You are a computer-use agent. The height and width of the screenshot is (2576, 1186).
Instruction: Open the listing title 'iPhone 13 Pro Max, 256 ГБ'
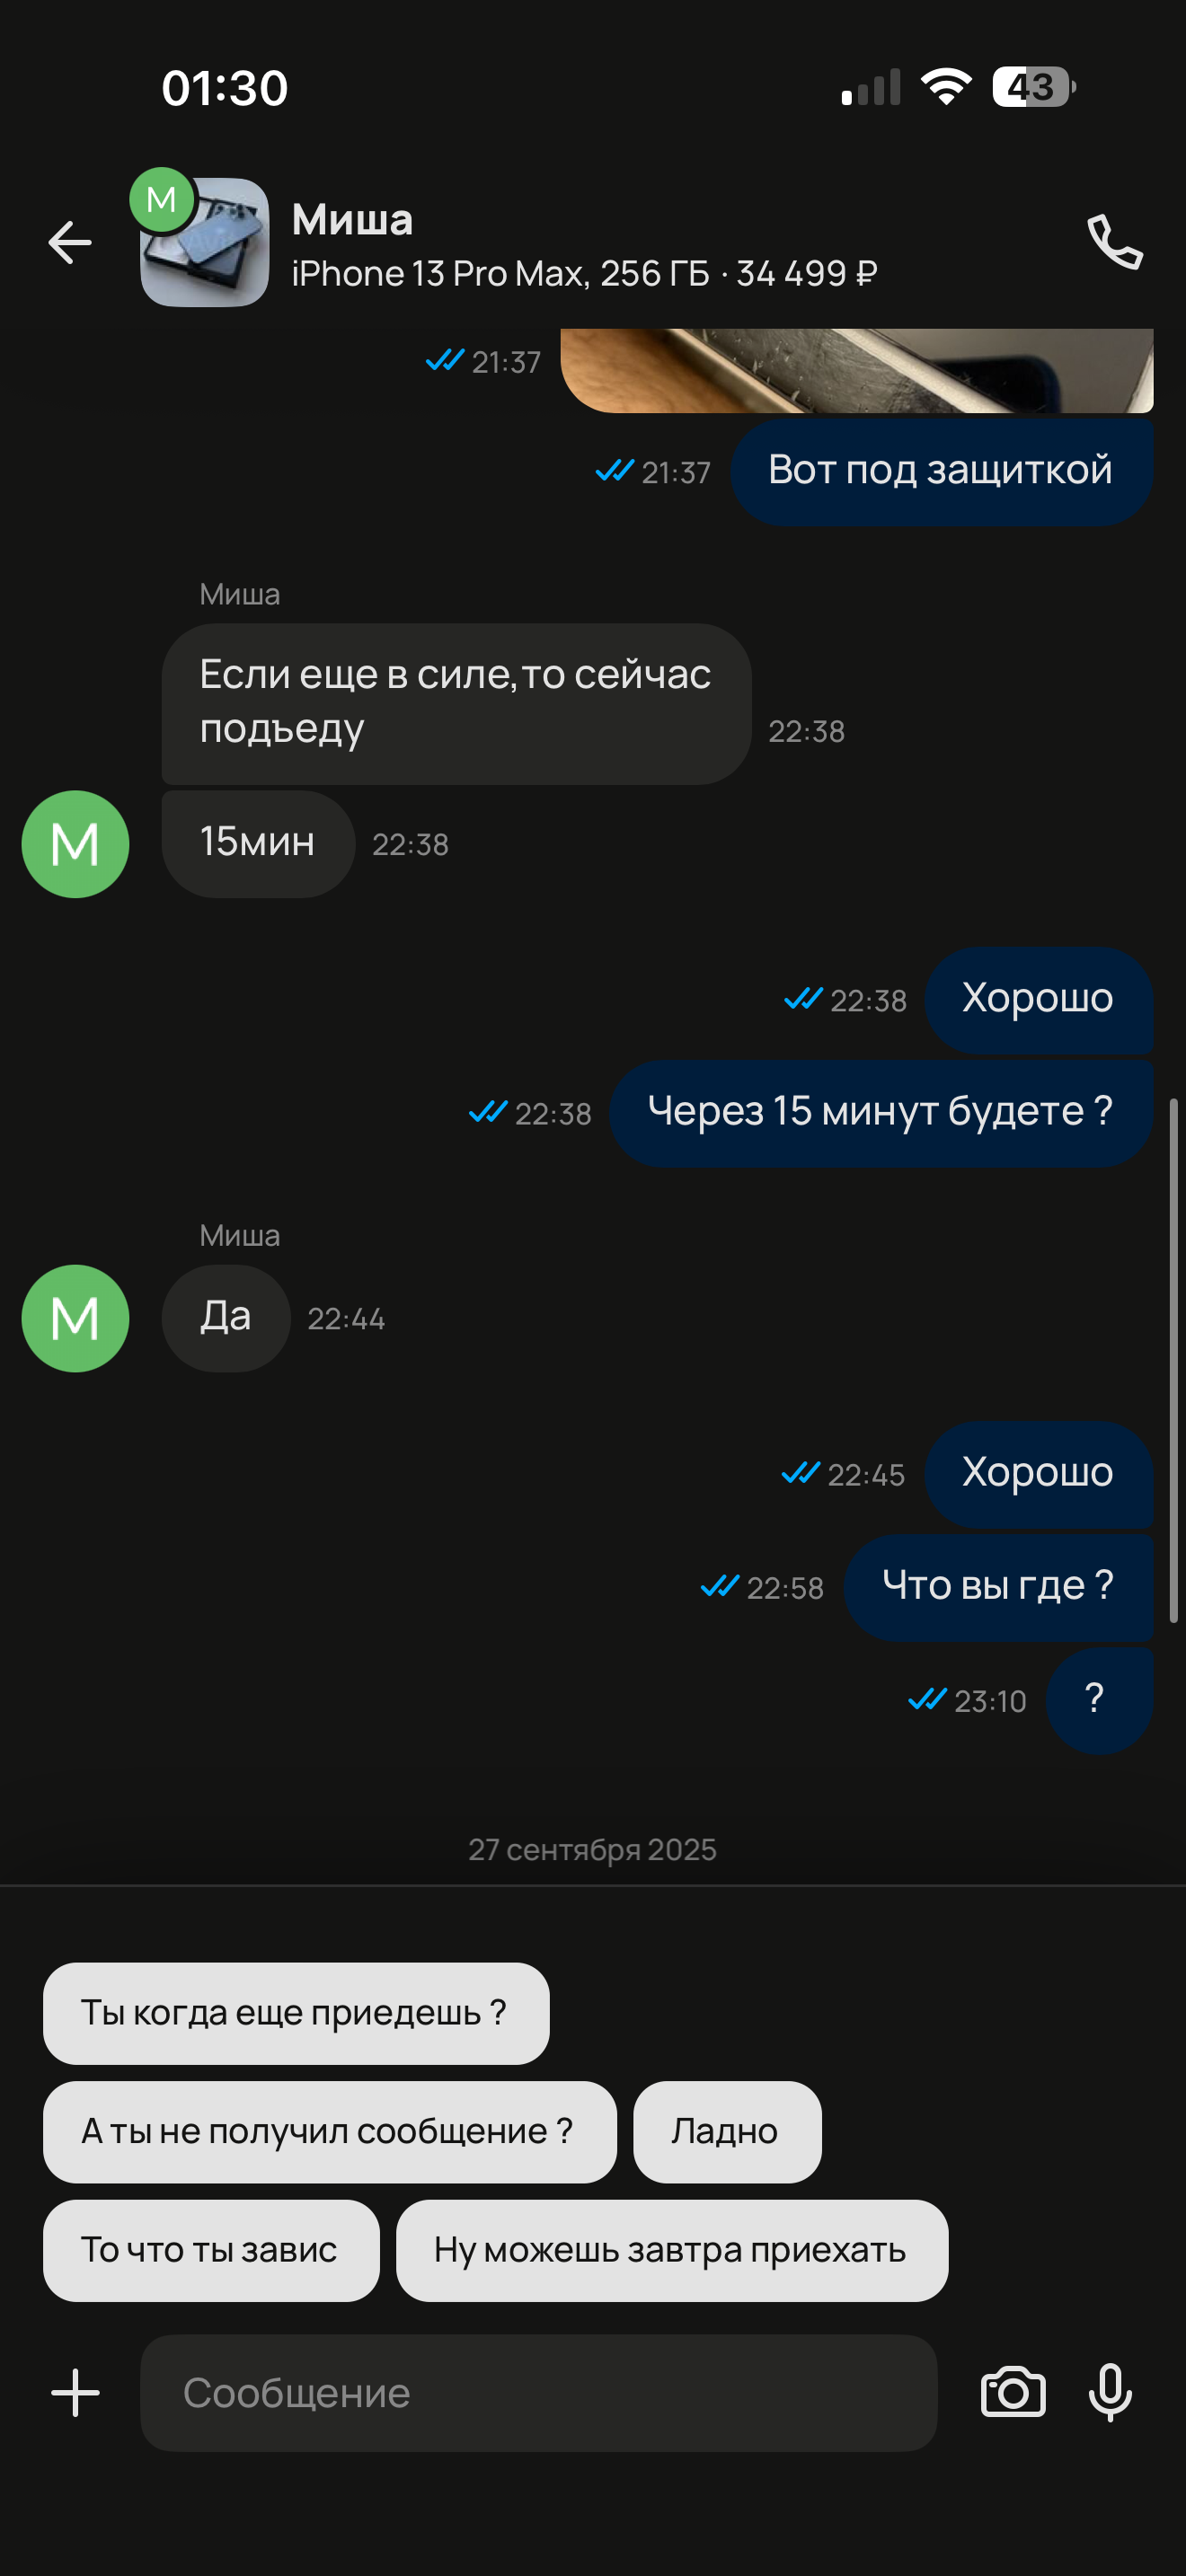(500, 273)
